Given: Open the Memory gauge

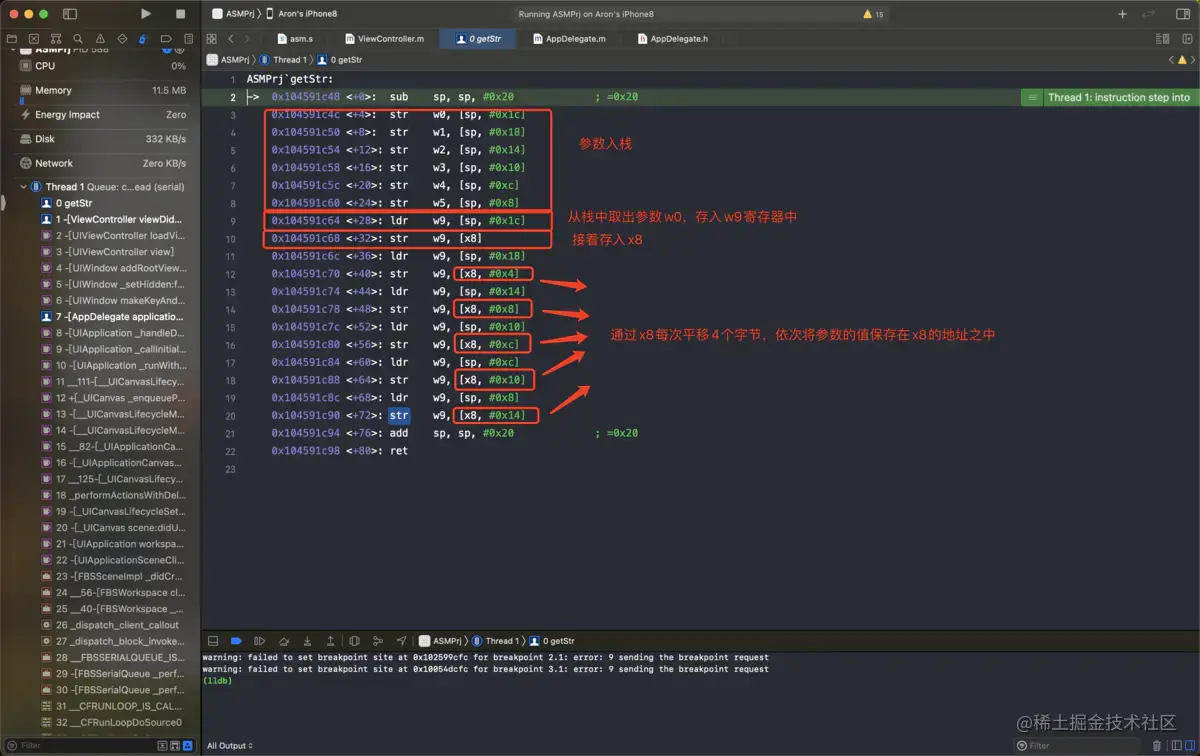Looking at the screenshot, I should [103, 90].
